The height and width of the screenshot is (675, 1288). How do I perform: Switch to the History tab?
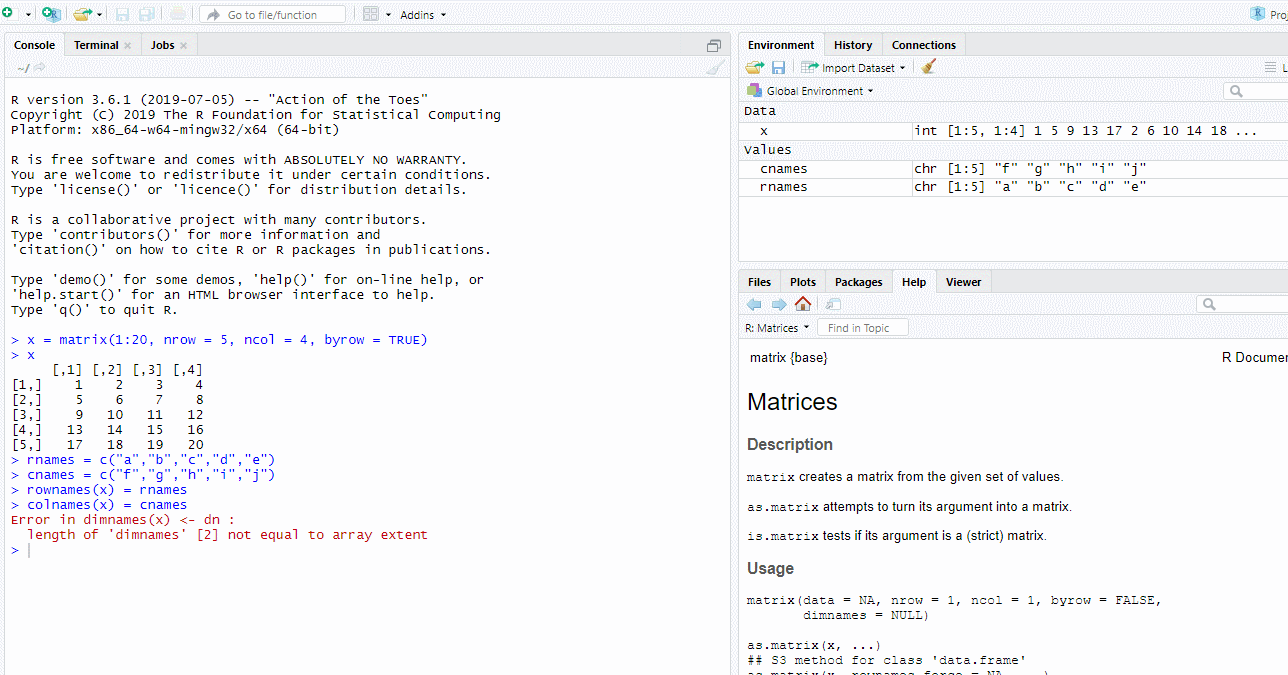coord(853,45)
